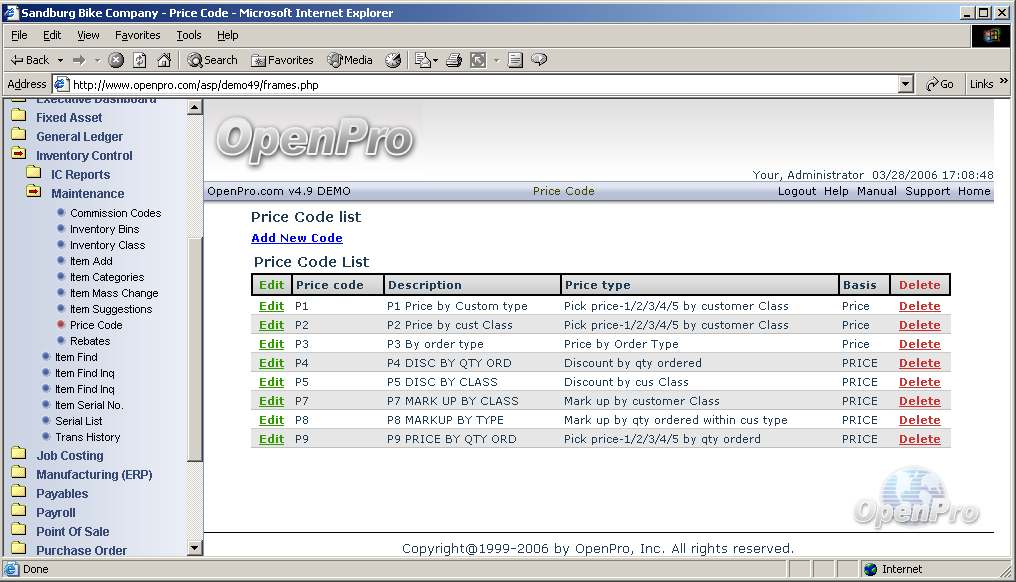Screen dimensions: 1016x582
Task: Collapse the Inventory Control folder
Action: 18,155
